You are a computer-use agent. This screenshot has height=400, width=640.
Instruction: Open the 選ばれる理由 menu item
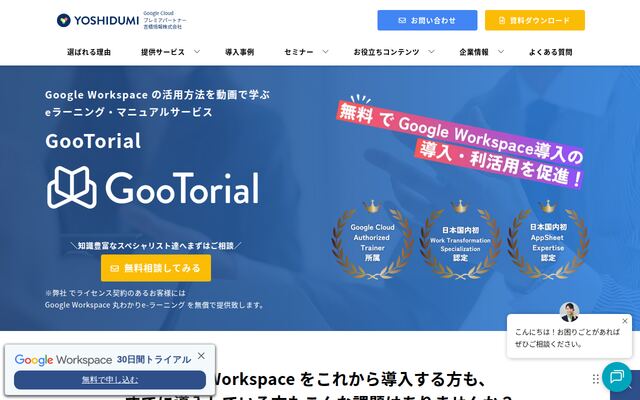tap(89, 52)
